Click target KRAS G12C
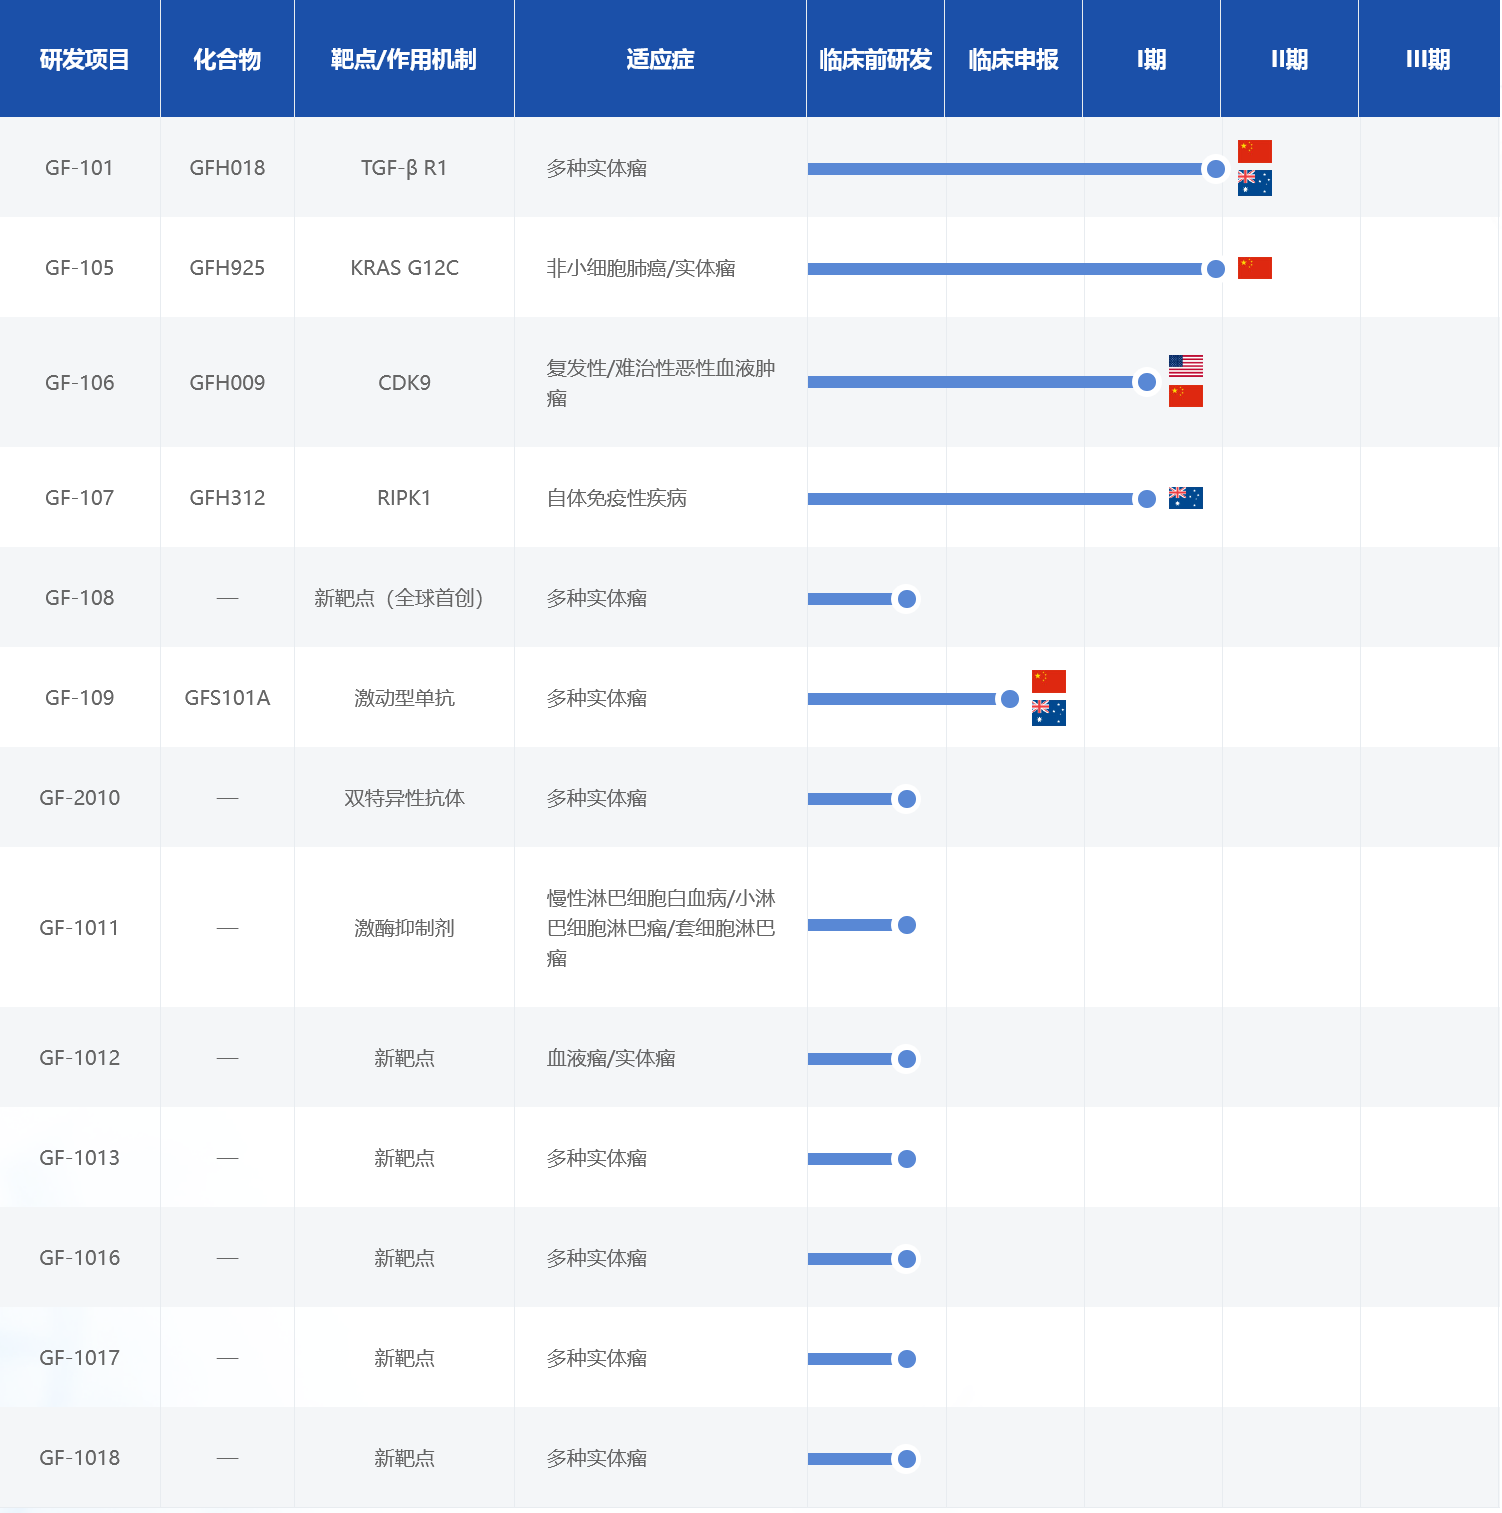Viewport: 1502px width, 1513px height. [404, 268]
